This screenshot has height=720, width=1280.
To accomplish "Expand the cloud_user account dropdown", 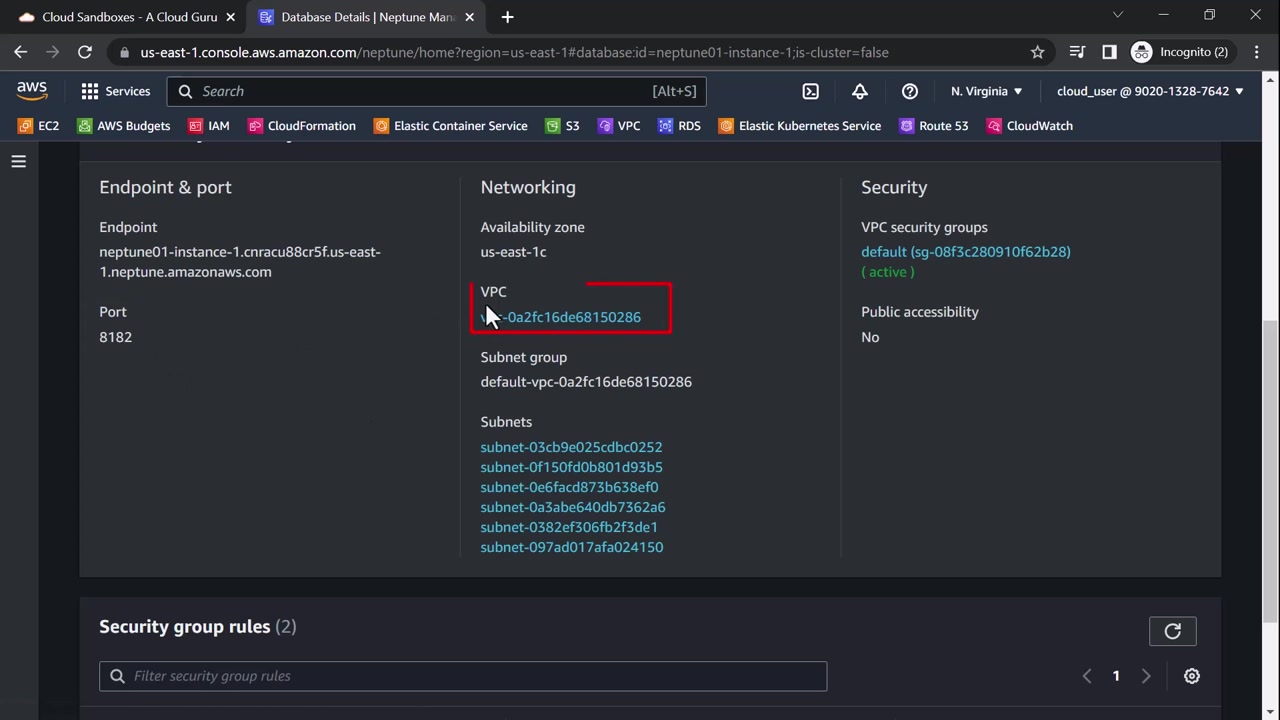I will pyautogui.click(x=1150, y=91).
